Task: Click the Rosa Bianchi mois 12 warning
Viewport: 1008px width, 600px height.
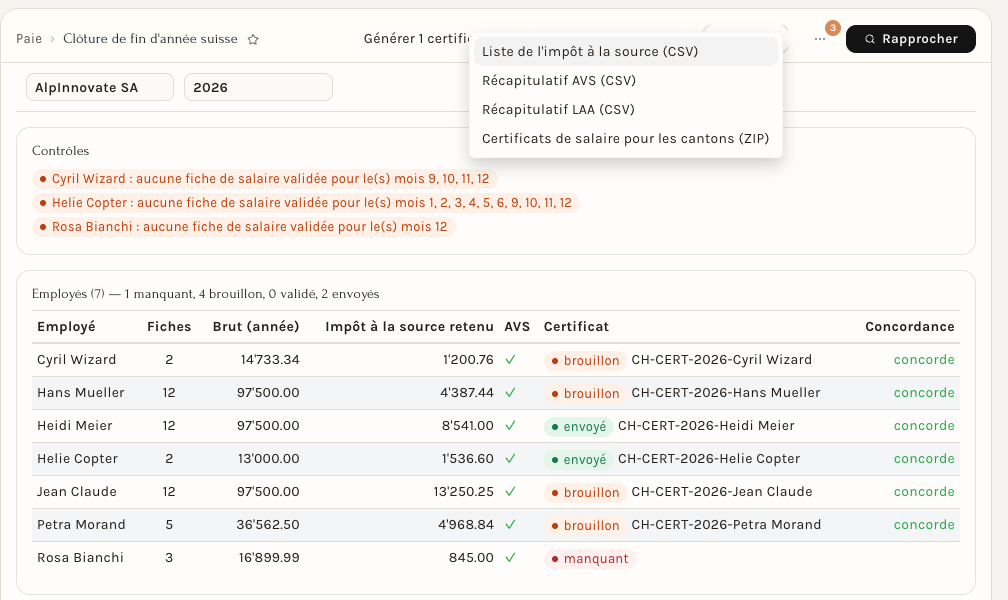Action: tap(244, 226)
